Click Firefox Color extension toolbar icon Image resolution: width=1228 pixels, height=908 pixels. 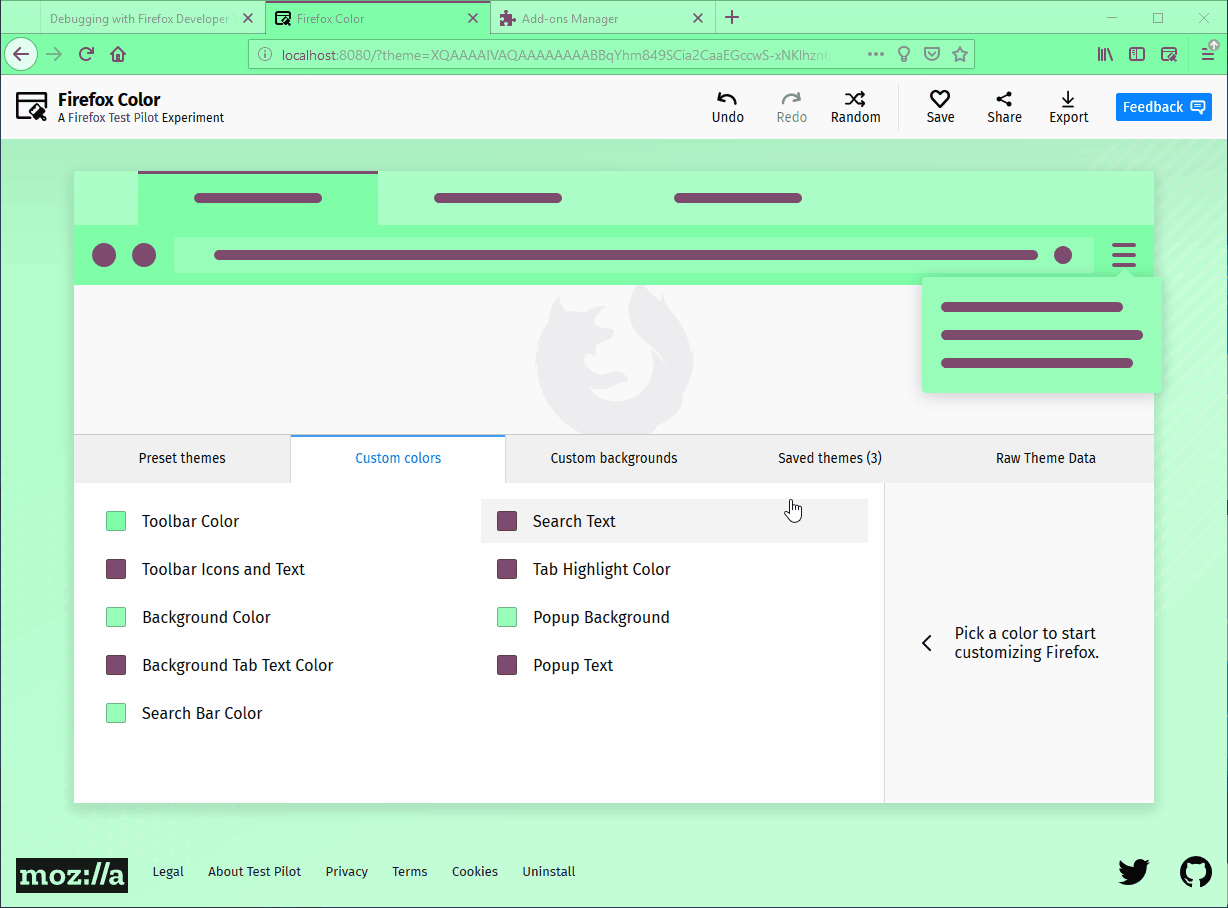(x=1169, y=55)
